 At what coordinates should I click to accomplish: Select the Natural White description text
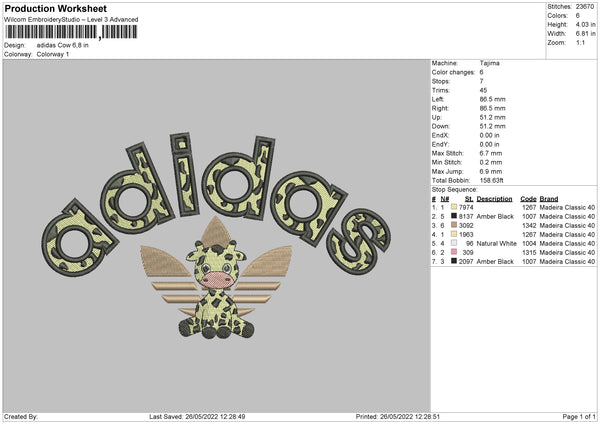[497, 243]
